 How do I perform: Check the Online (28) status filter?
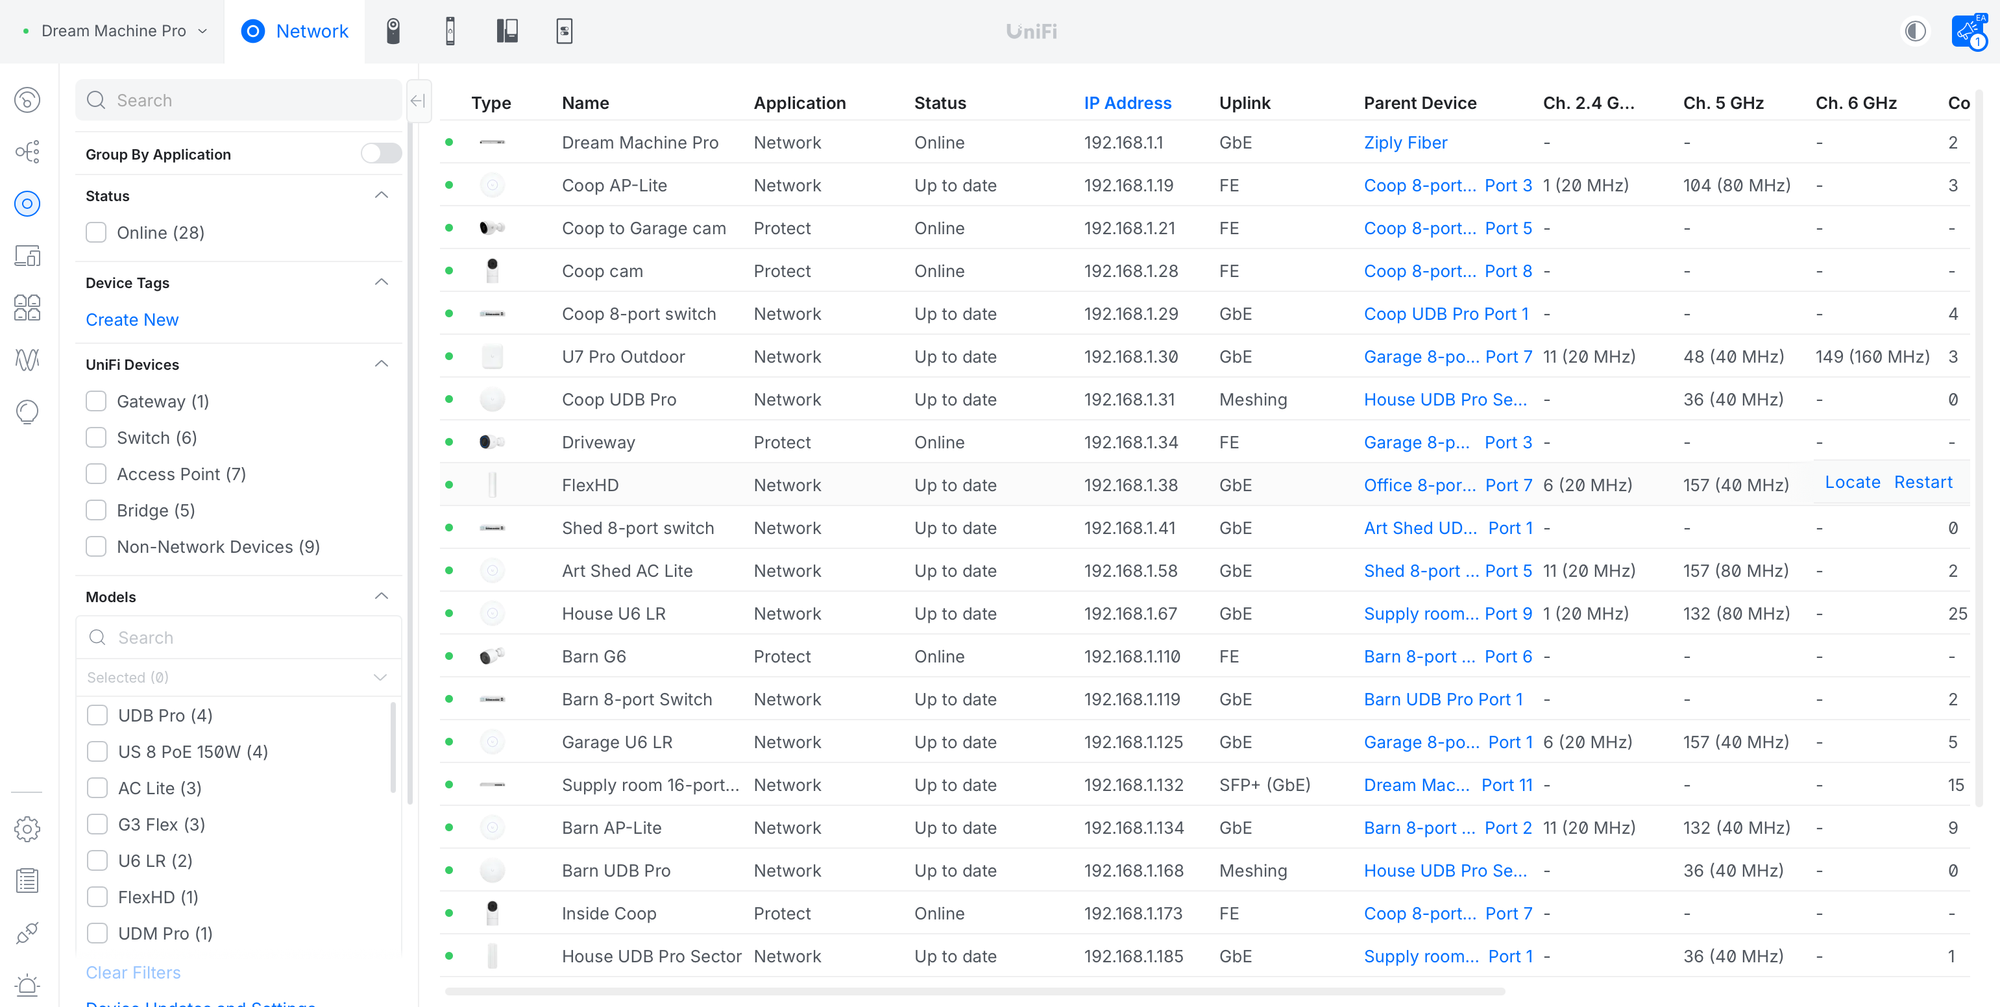click(x=96, y=233)
